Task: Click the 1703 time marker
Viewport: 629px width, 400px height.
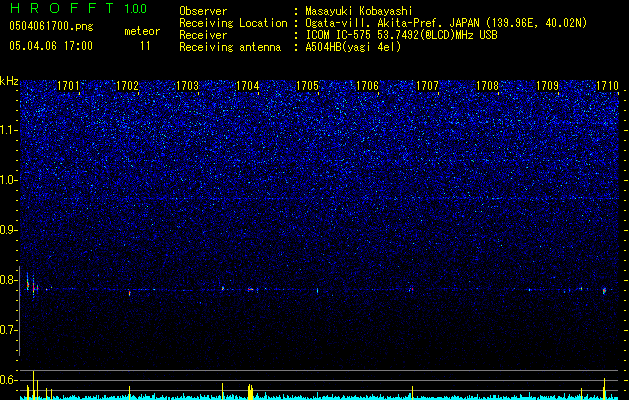Action: pyautogui.click(x=187, y=85)
